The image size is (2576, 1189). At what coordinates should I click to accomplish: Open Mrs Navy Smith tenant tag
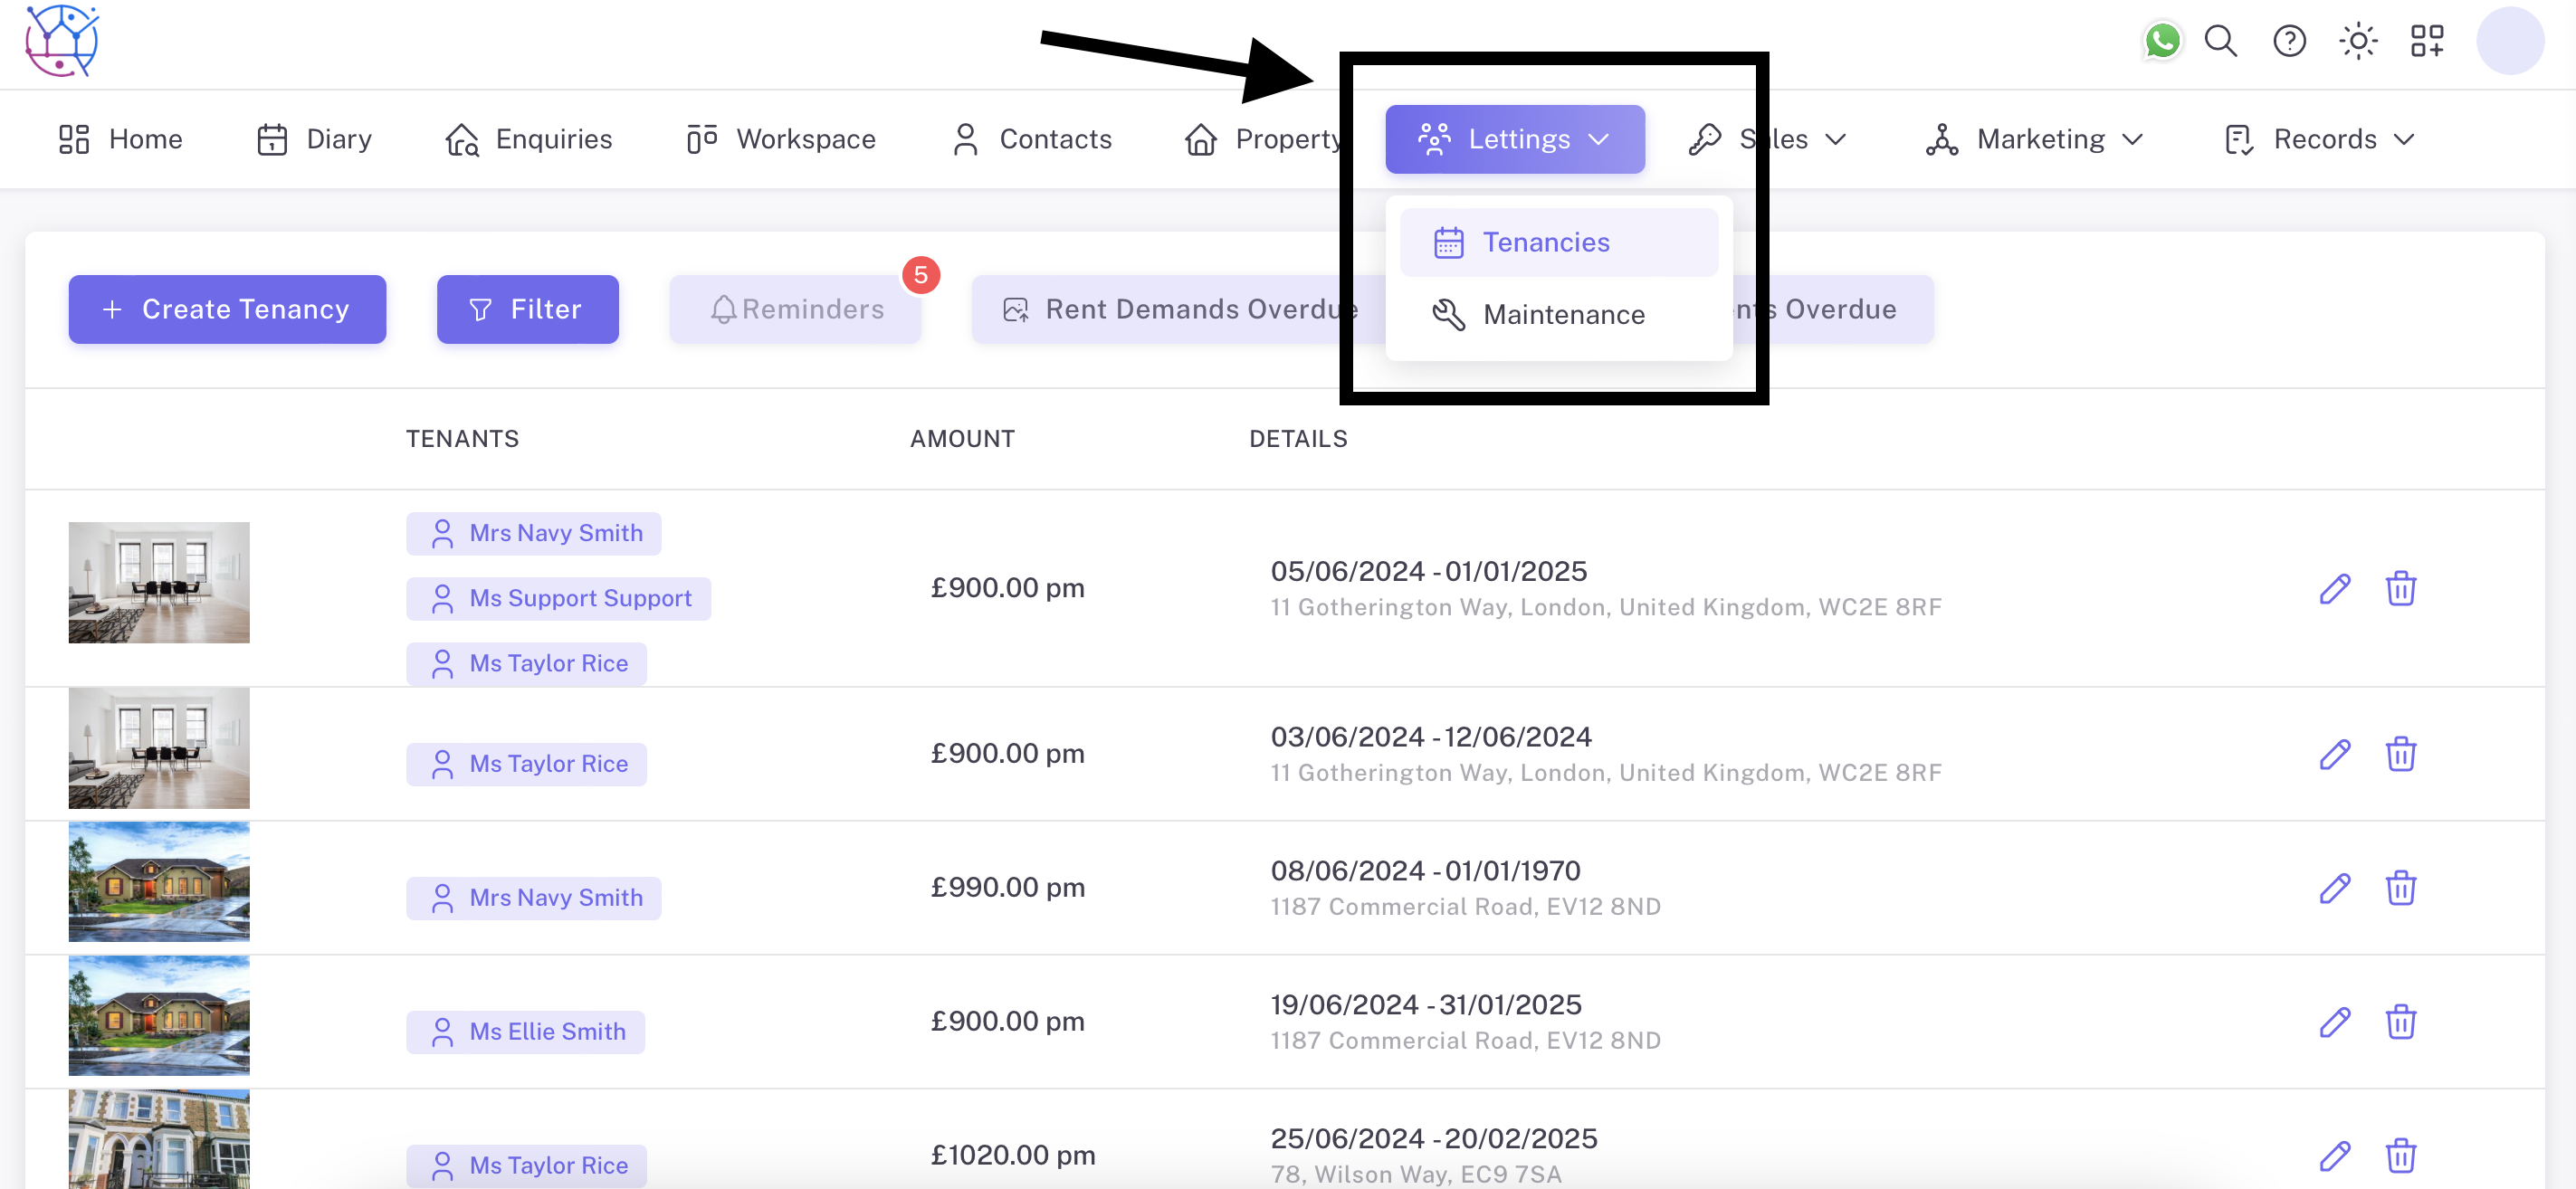click(x=533, y=533)
